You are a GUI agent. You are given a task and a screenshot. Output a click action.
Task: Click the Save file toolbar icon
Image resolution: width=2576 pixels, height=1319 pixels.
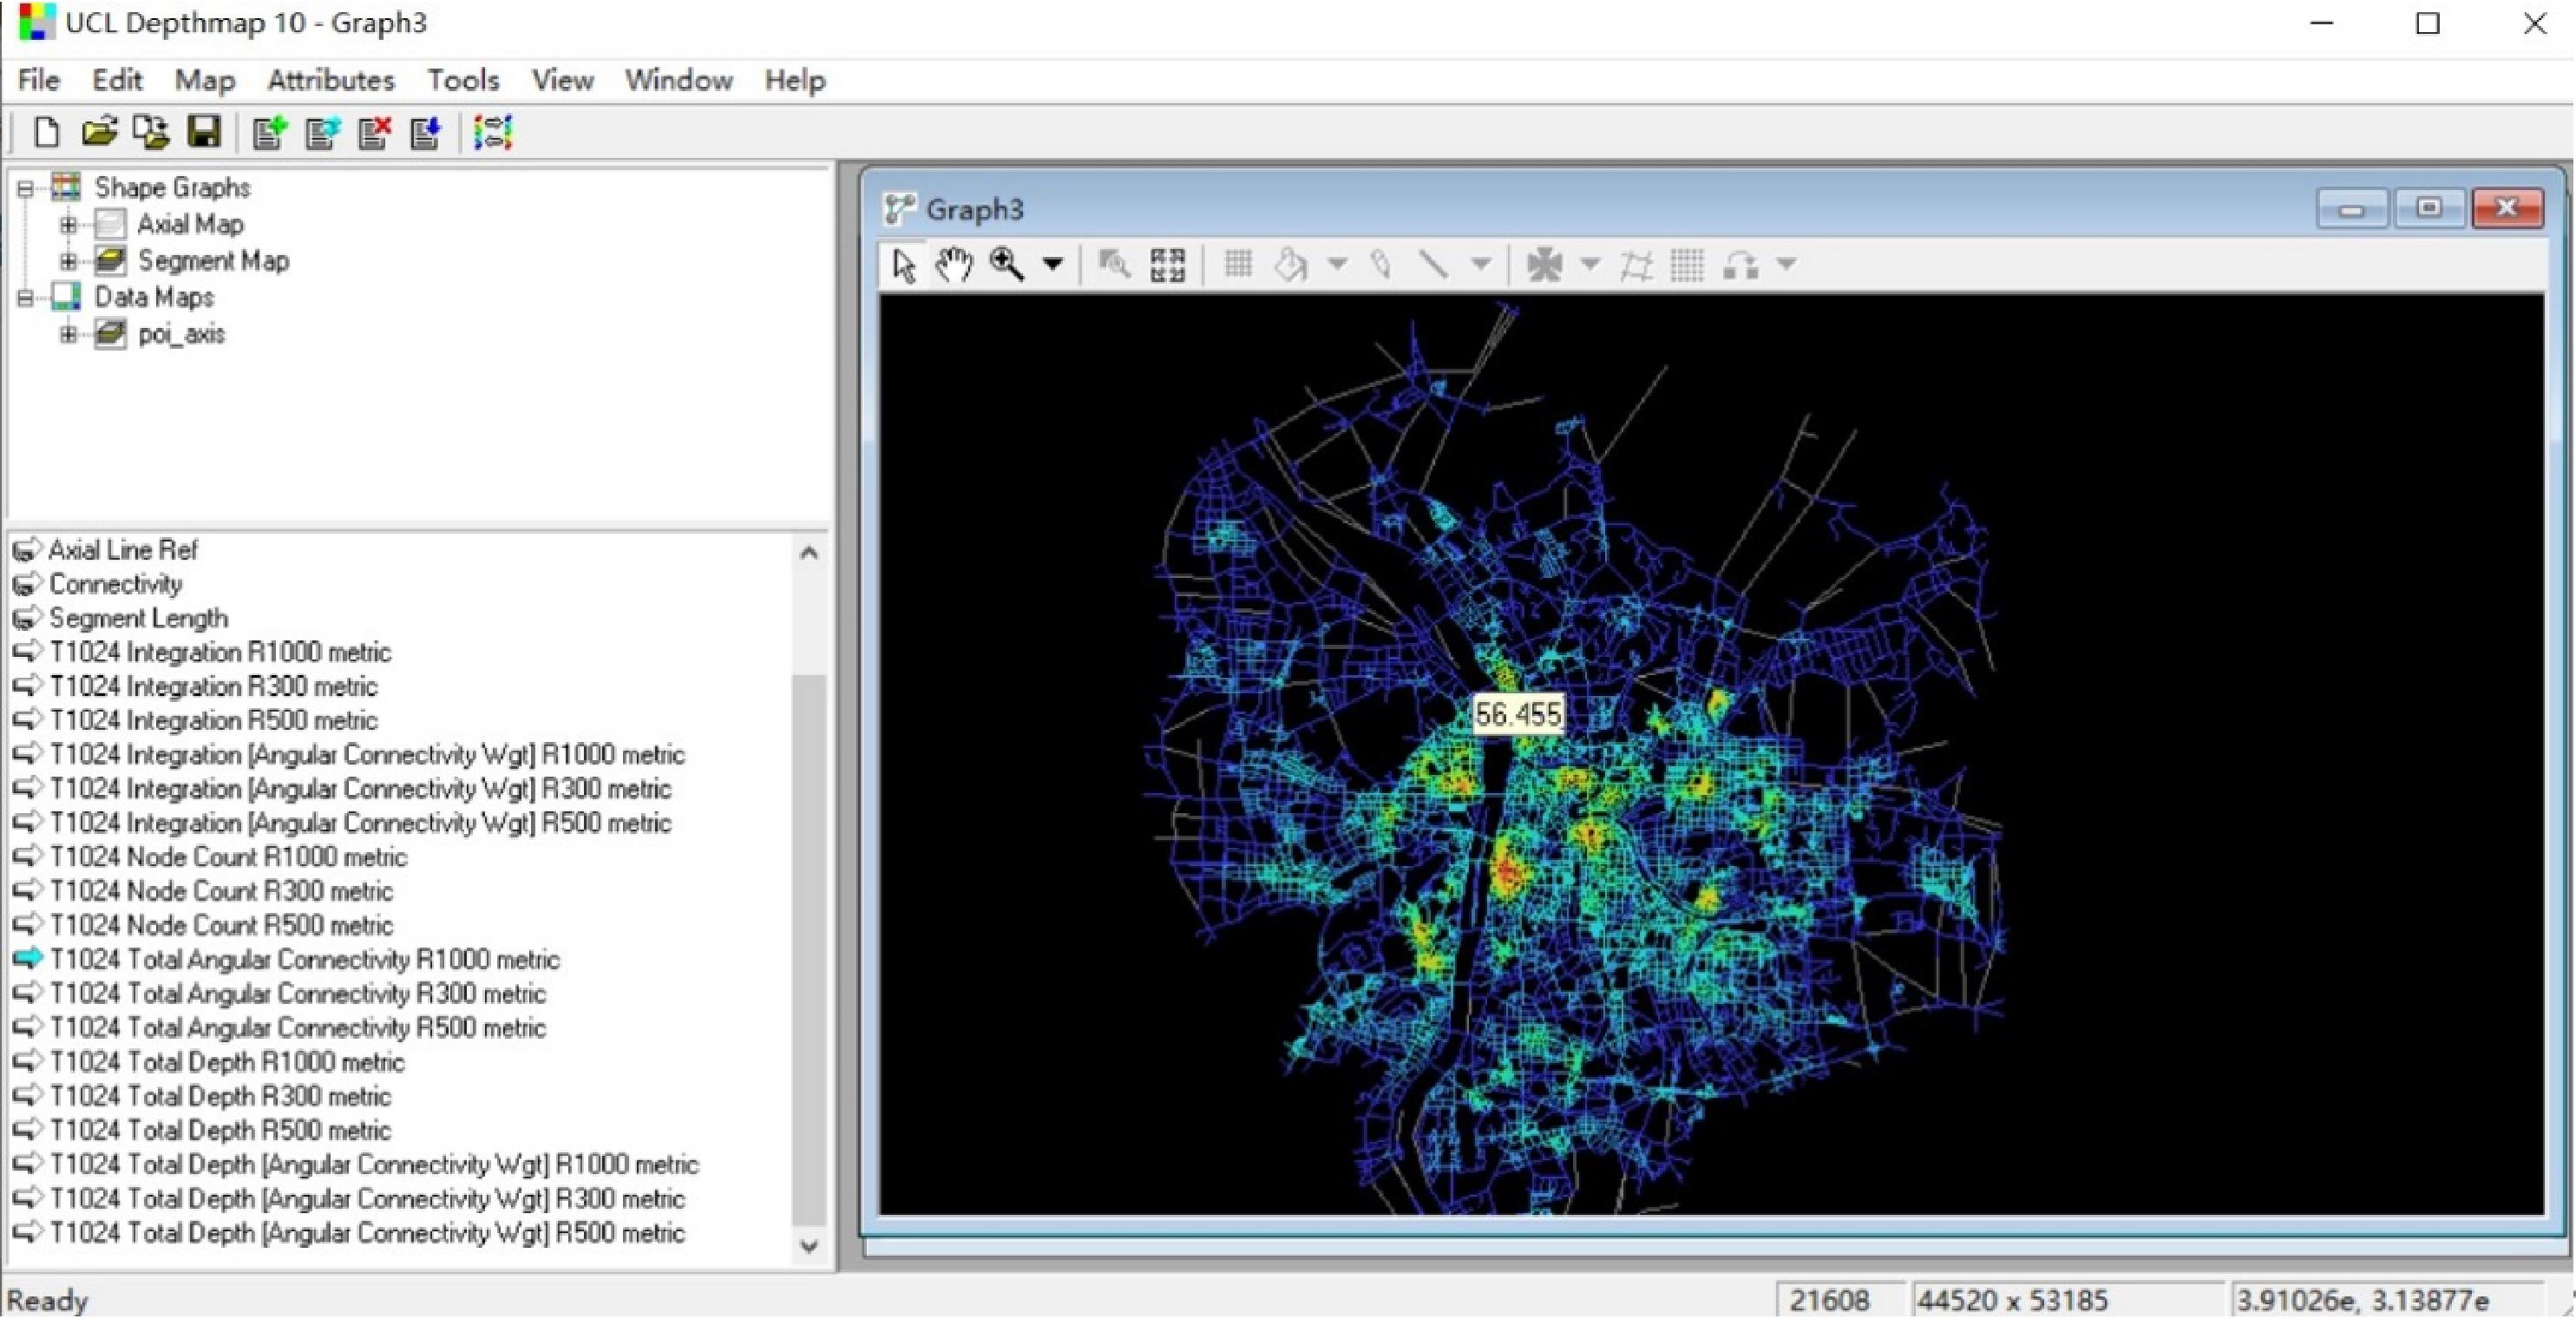coord(204,132)
